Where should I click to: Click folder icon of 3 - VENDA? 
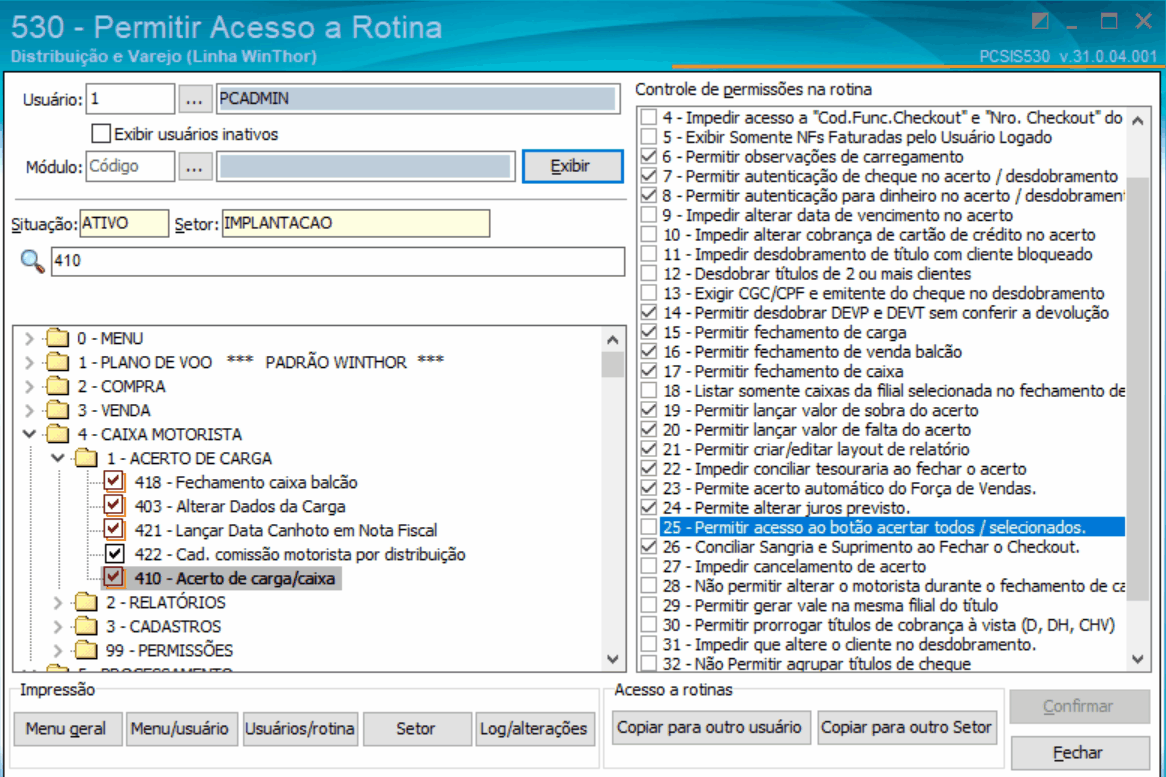coord(57,410)
